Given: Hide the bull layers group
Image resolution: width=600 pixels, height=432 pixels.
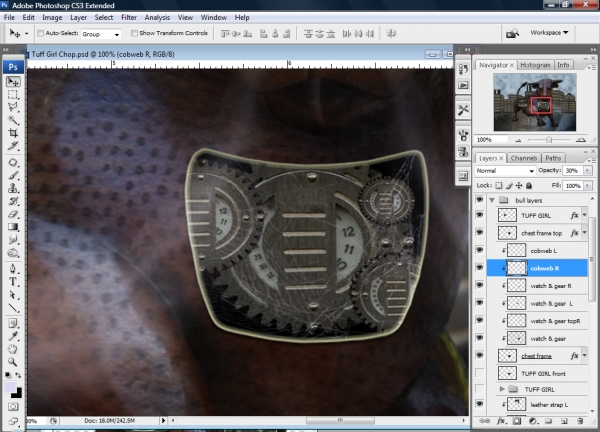Looking at the screenshot, I should pos(479,200).
